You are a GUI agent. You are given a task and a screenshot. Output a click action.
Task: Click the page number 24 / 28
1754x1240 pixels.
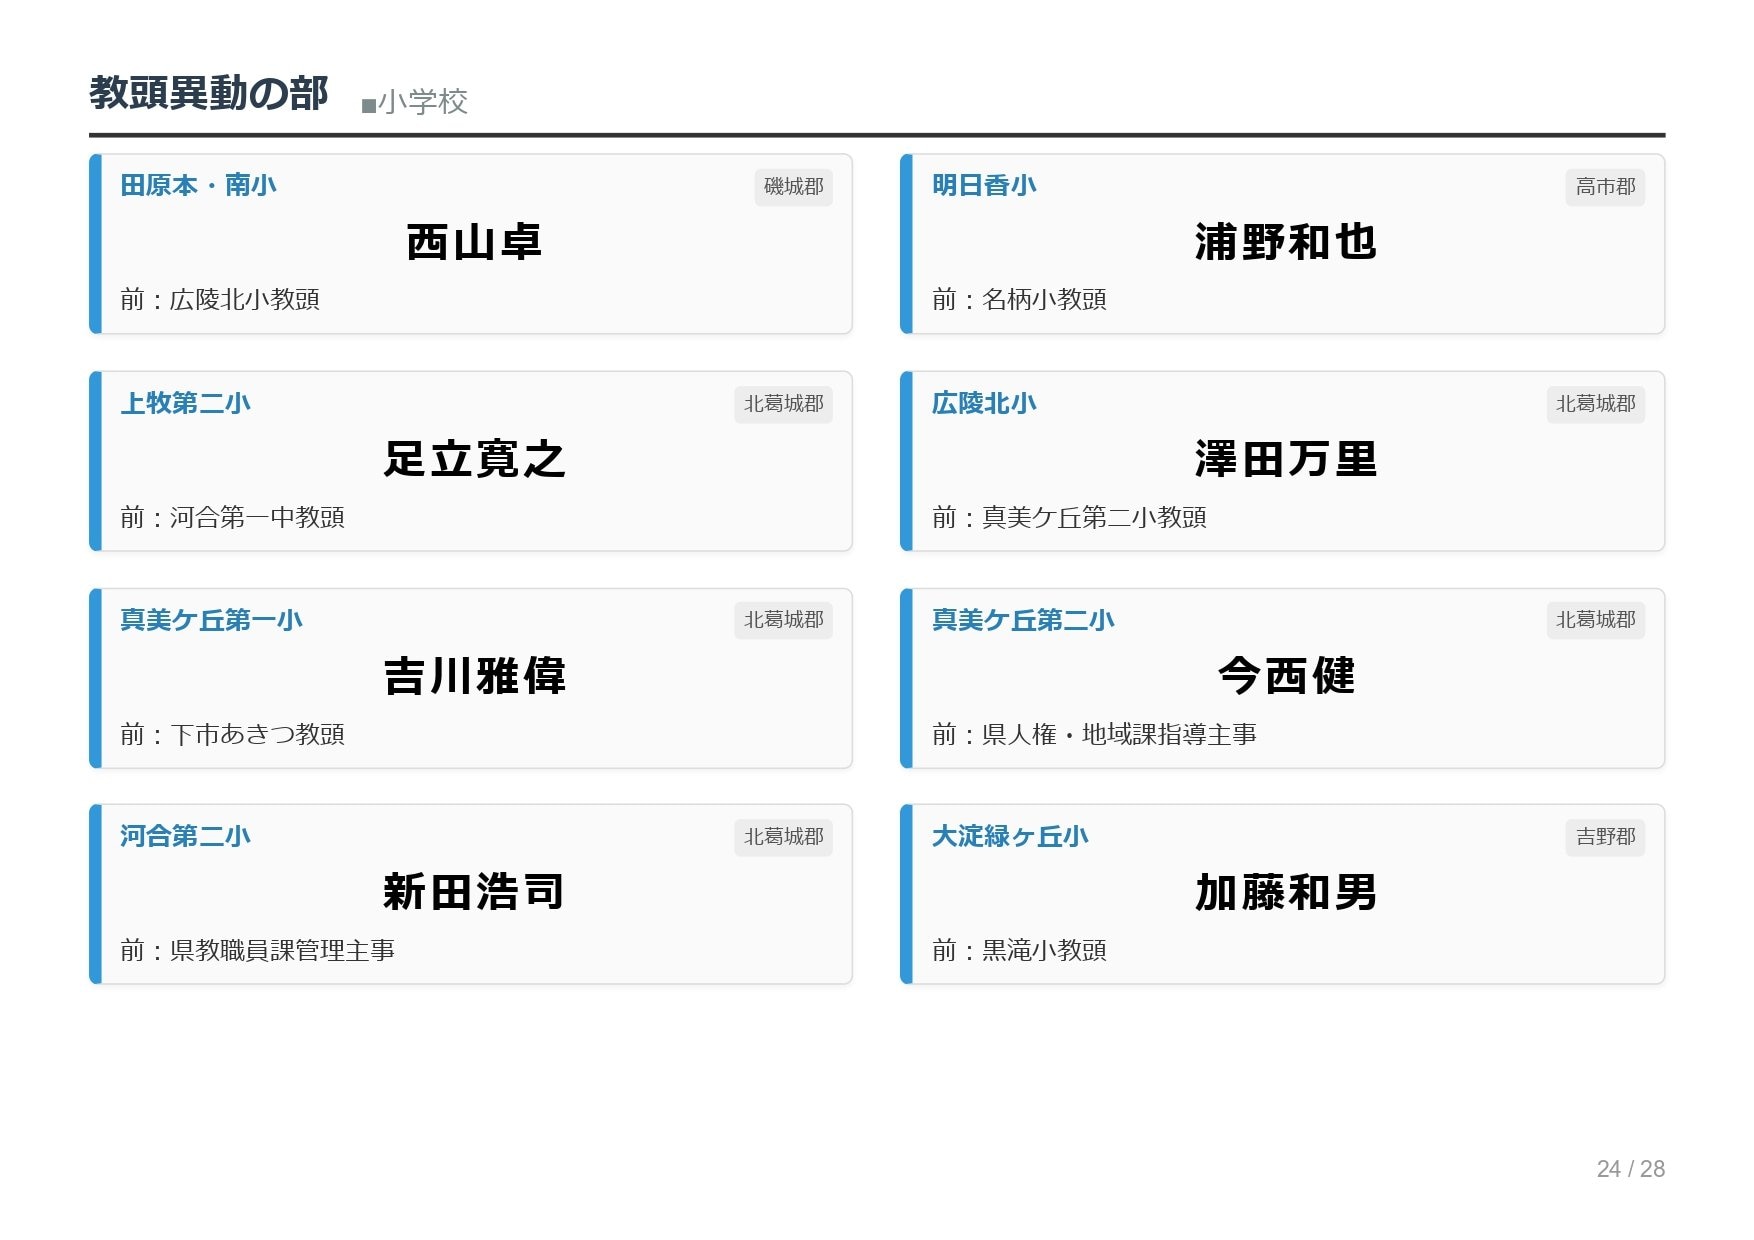coord(1630,1169)
